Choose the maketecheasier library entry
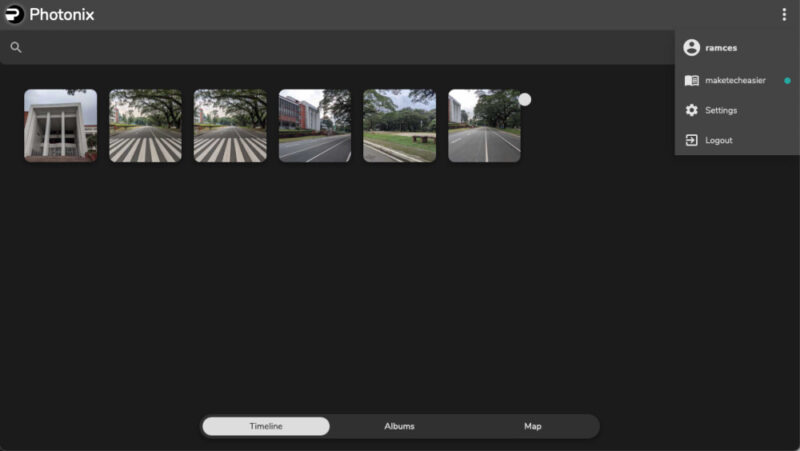The height and width of the screenshot is (451, 800). pyautogui.click(x=737, y=80)
